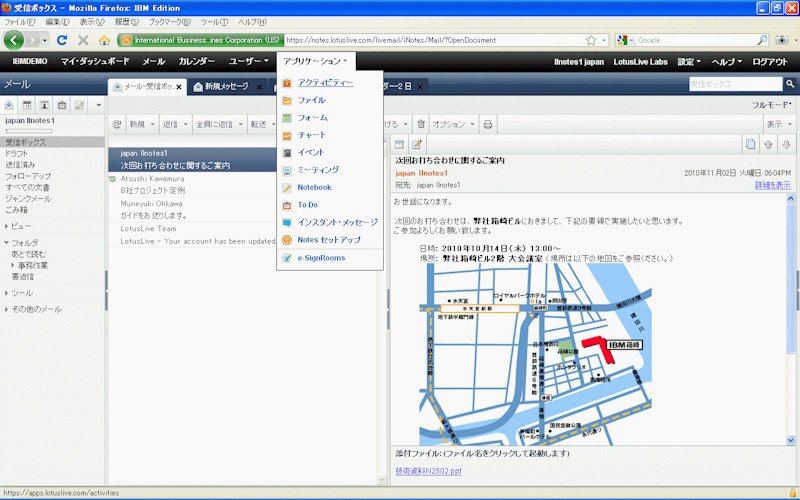This screenshot has height=500, width=800.
Task: Select Notebook in Applications menu
Action: pos(314,187)
